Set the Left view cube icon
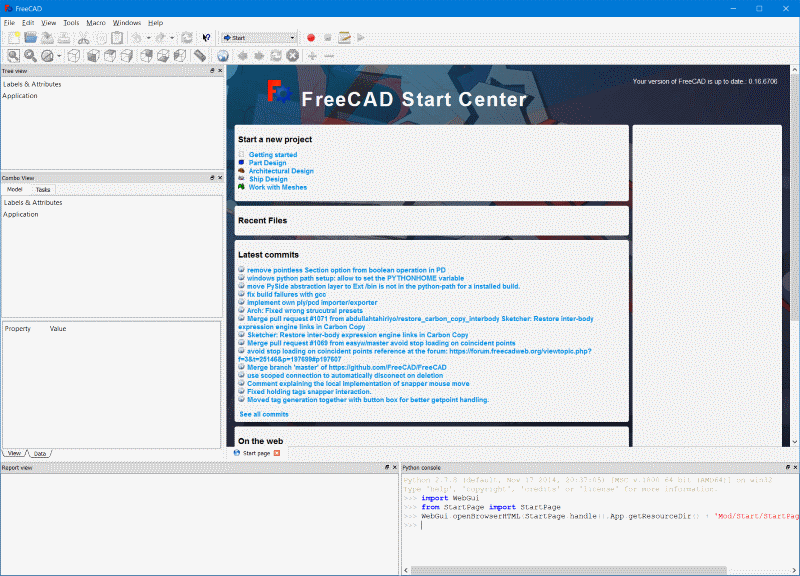This screenshot has width=800, height=576. 180,56
